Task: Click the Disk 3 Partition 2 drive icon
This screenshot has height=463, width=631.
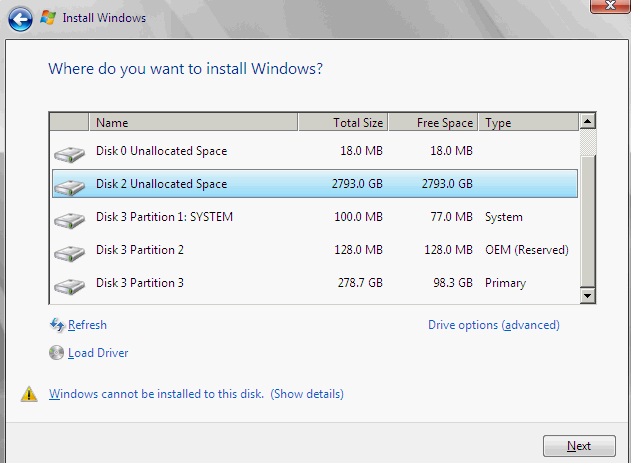Action: 70,252
